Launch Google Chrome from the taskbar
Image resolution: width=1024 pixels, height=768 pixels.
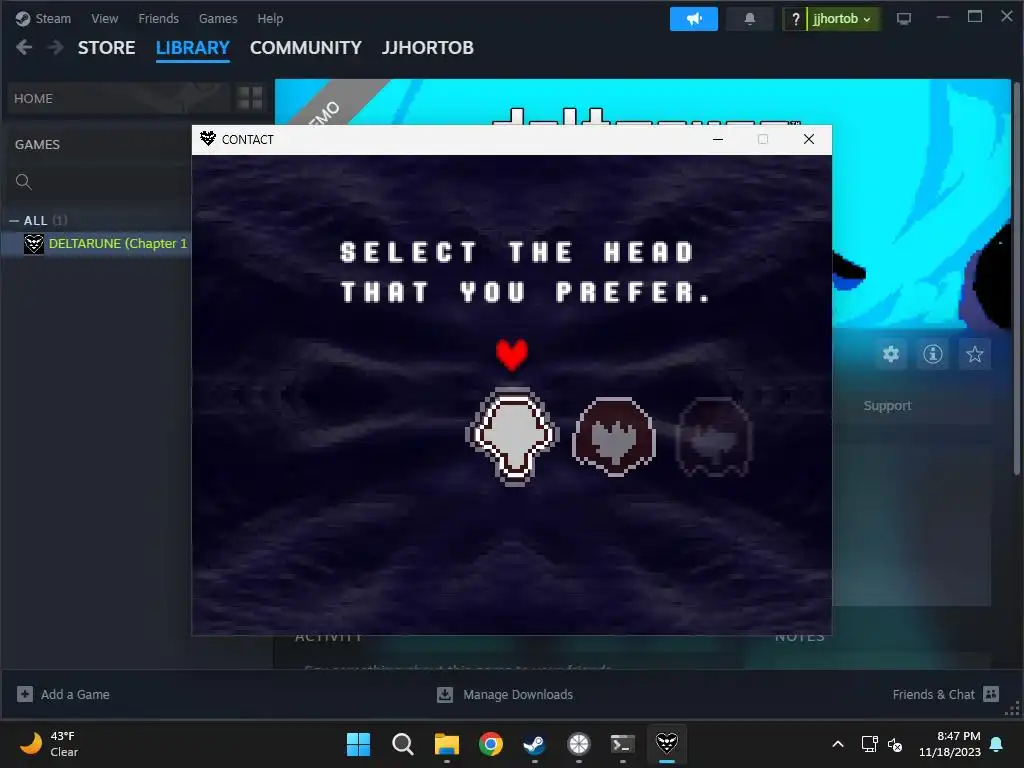click(490, 744)
